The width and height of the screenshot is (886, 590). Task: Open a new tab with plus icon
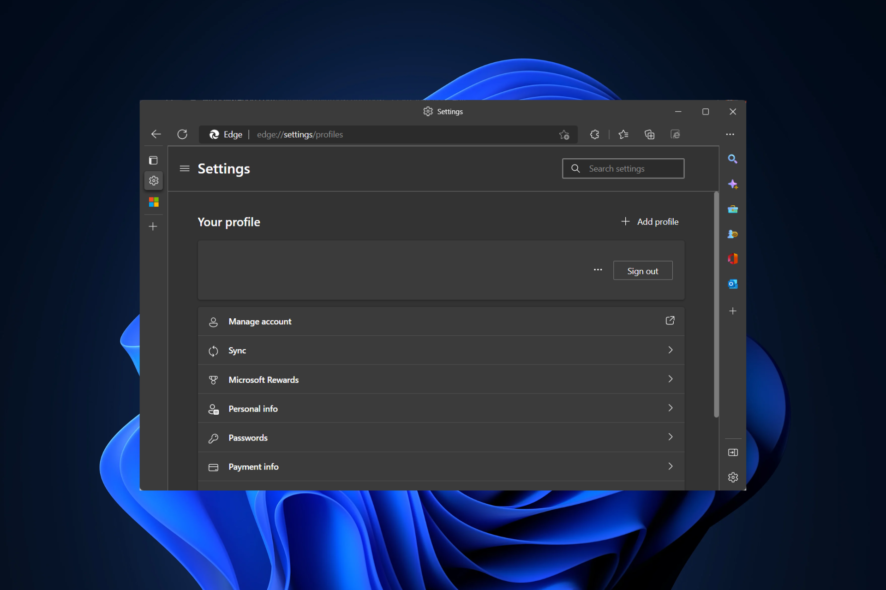coord(153,227)
